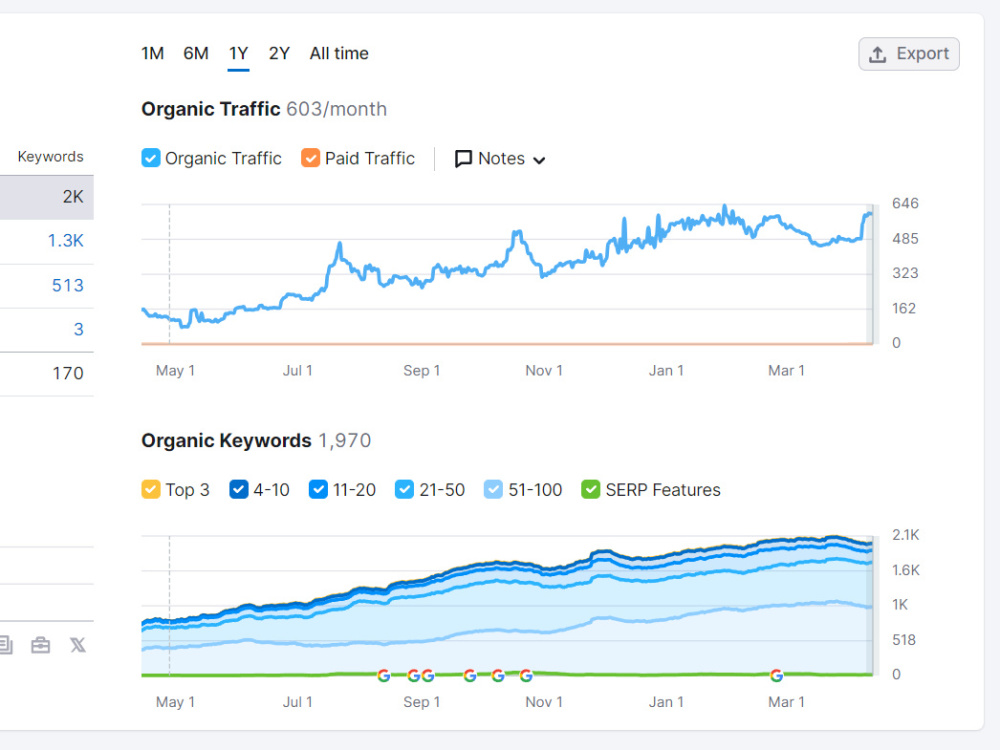
Task: Toggle the Top 3 keywords checkbox
Action: pyautogui.click(x=151, y=489)
